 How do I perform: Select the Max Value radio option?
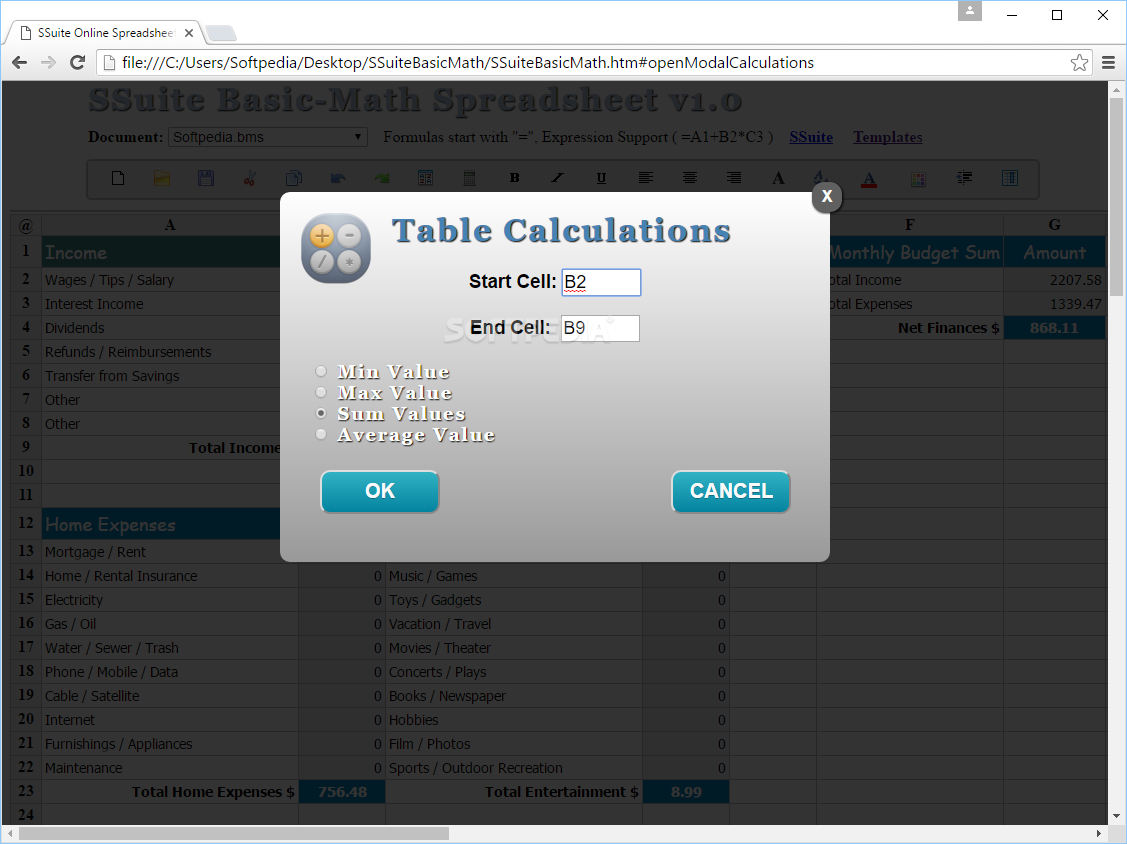[321, 392]
